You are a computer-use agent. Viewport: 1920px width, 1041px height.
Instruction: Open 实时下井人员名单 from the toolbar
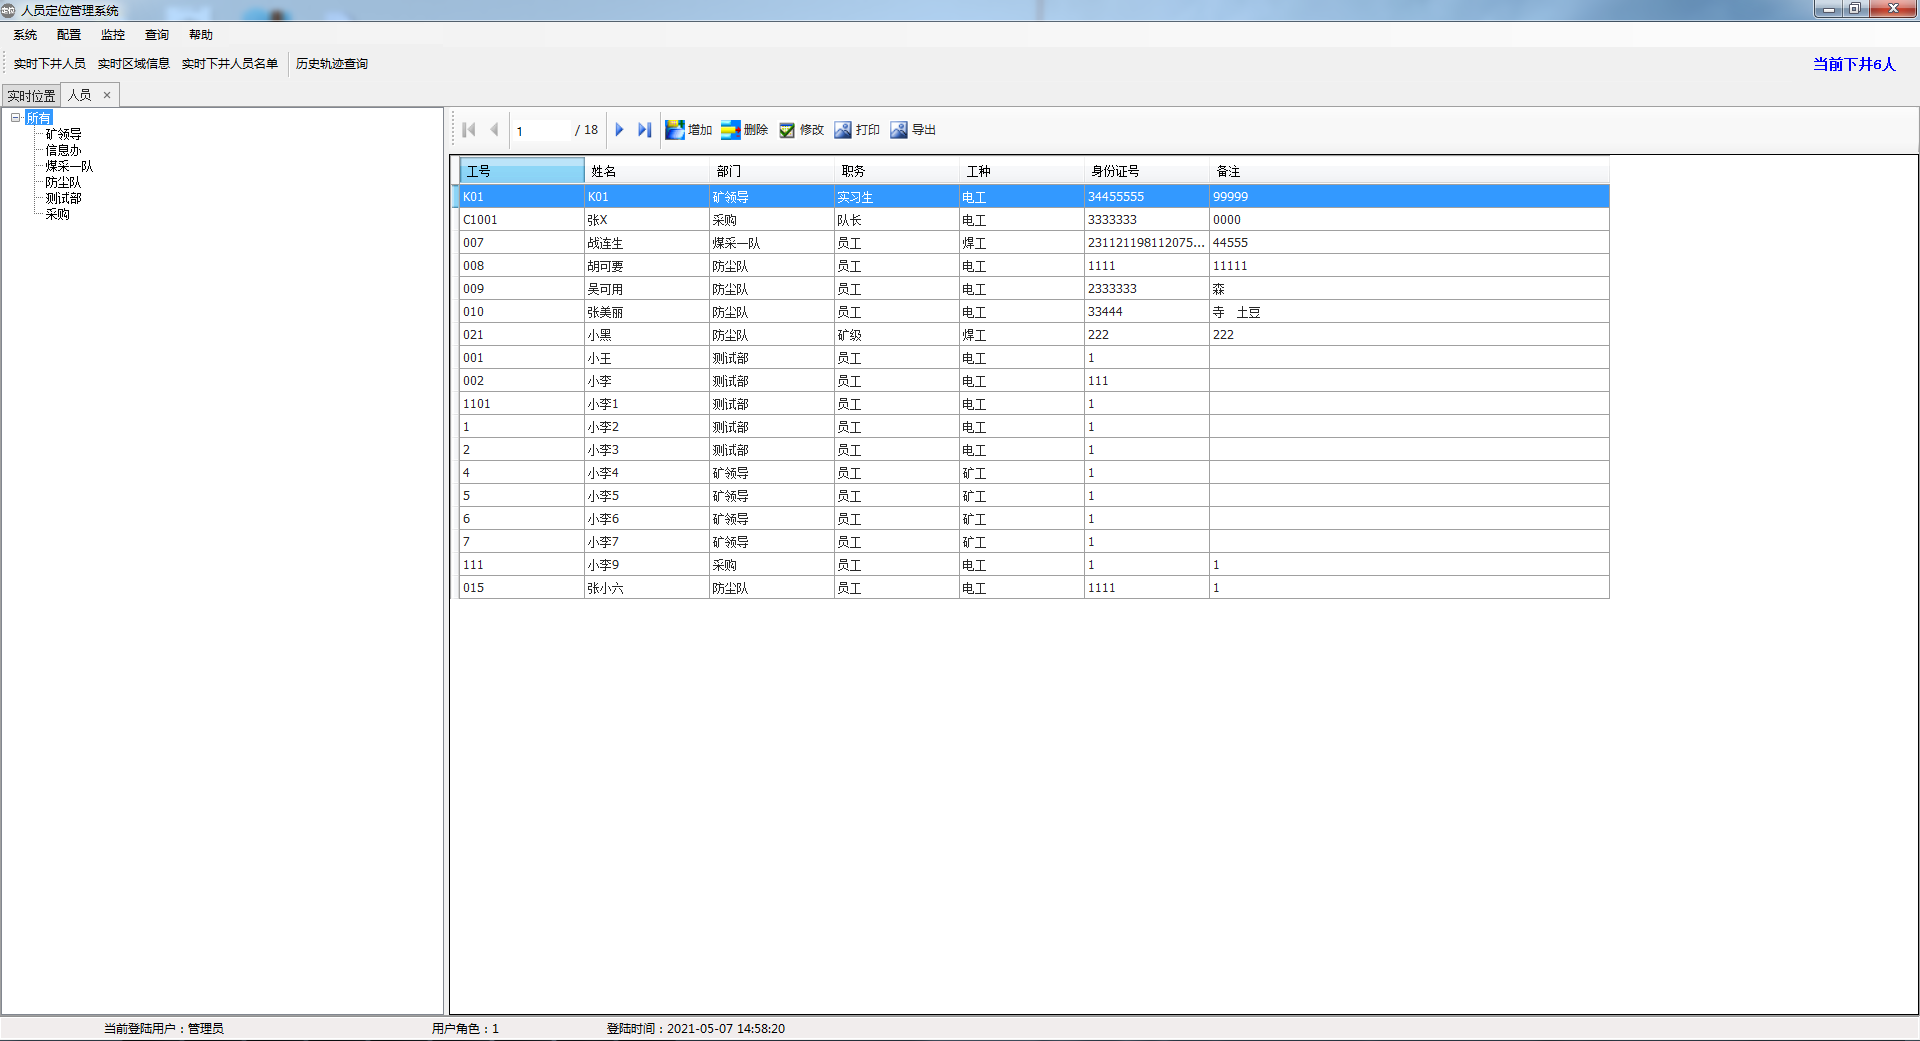230,64
